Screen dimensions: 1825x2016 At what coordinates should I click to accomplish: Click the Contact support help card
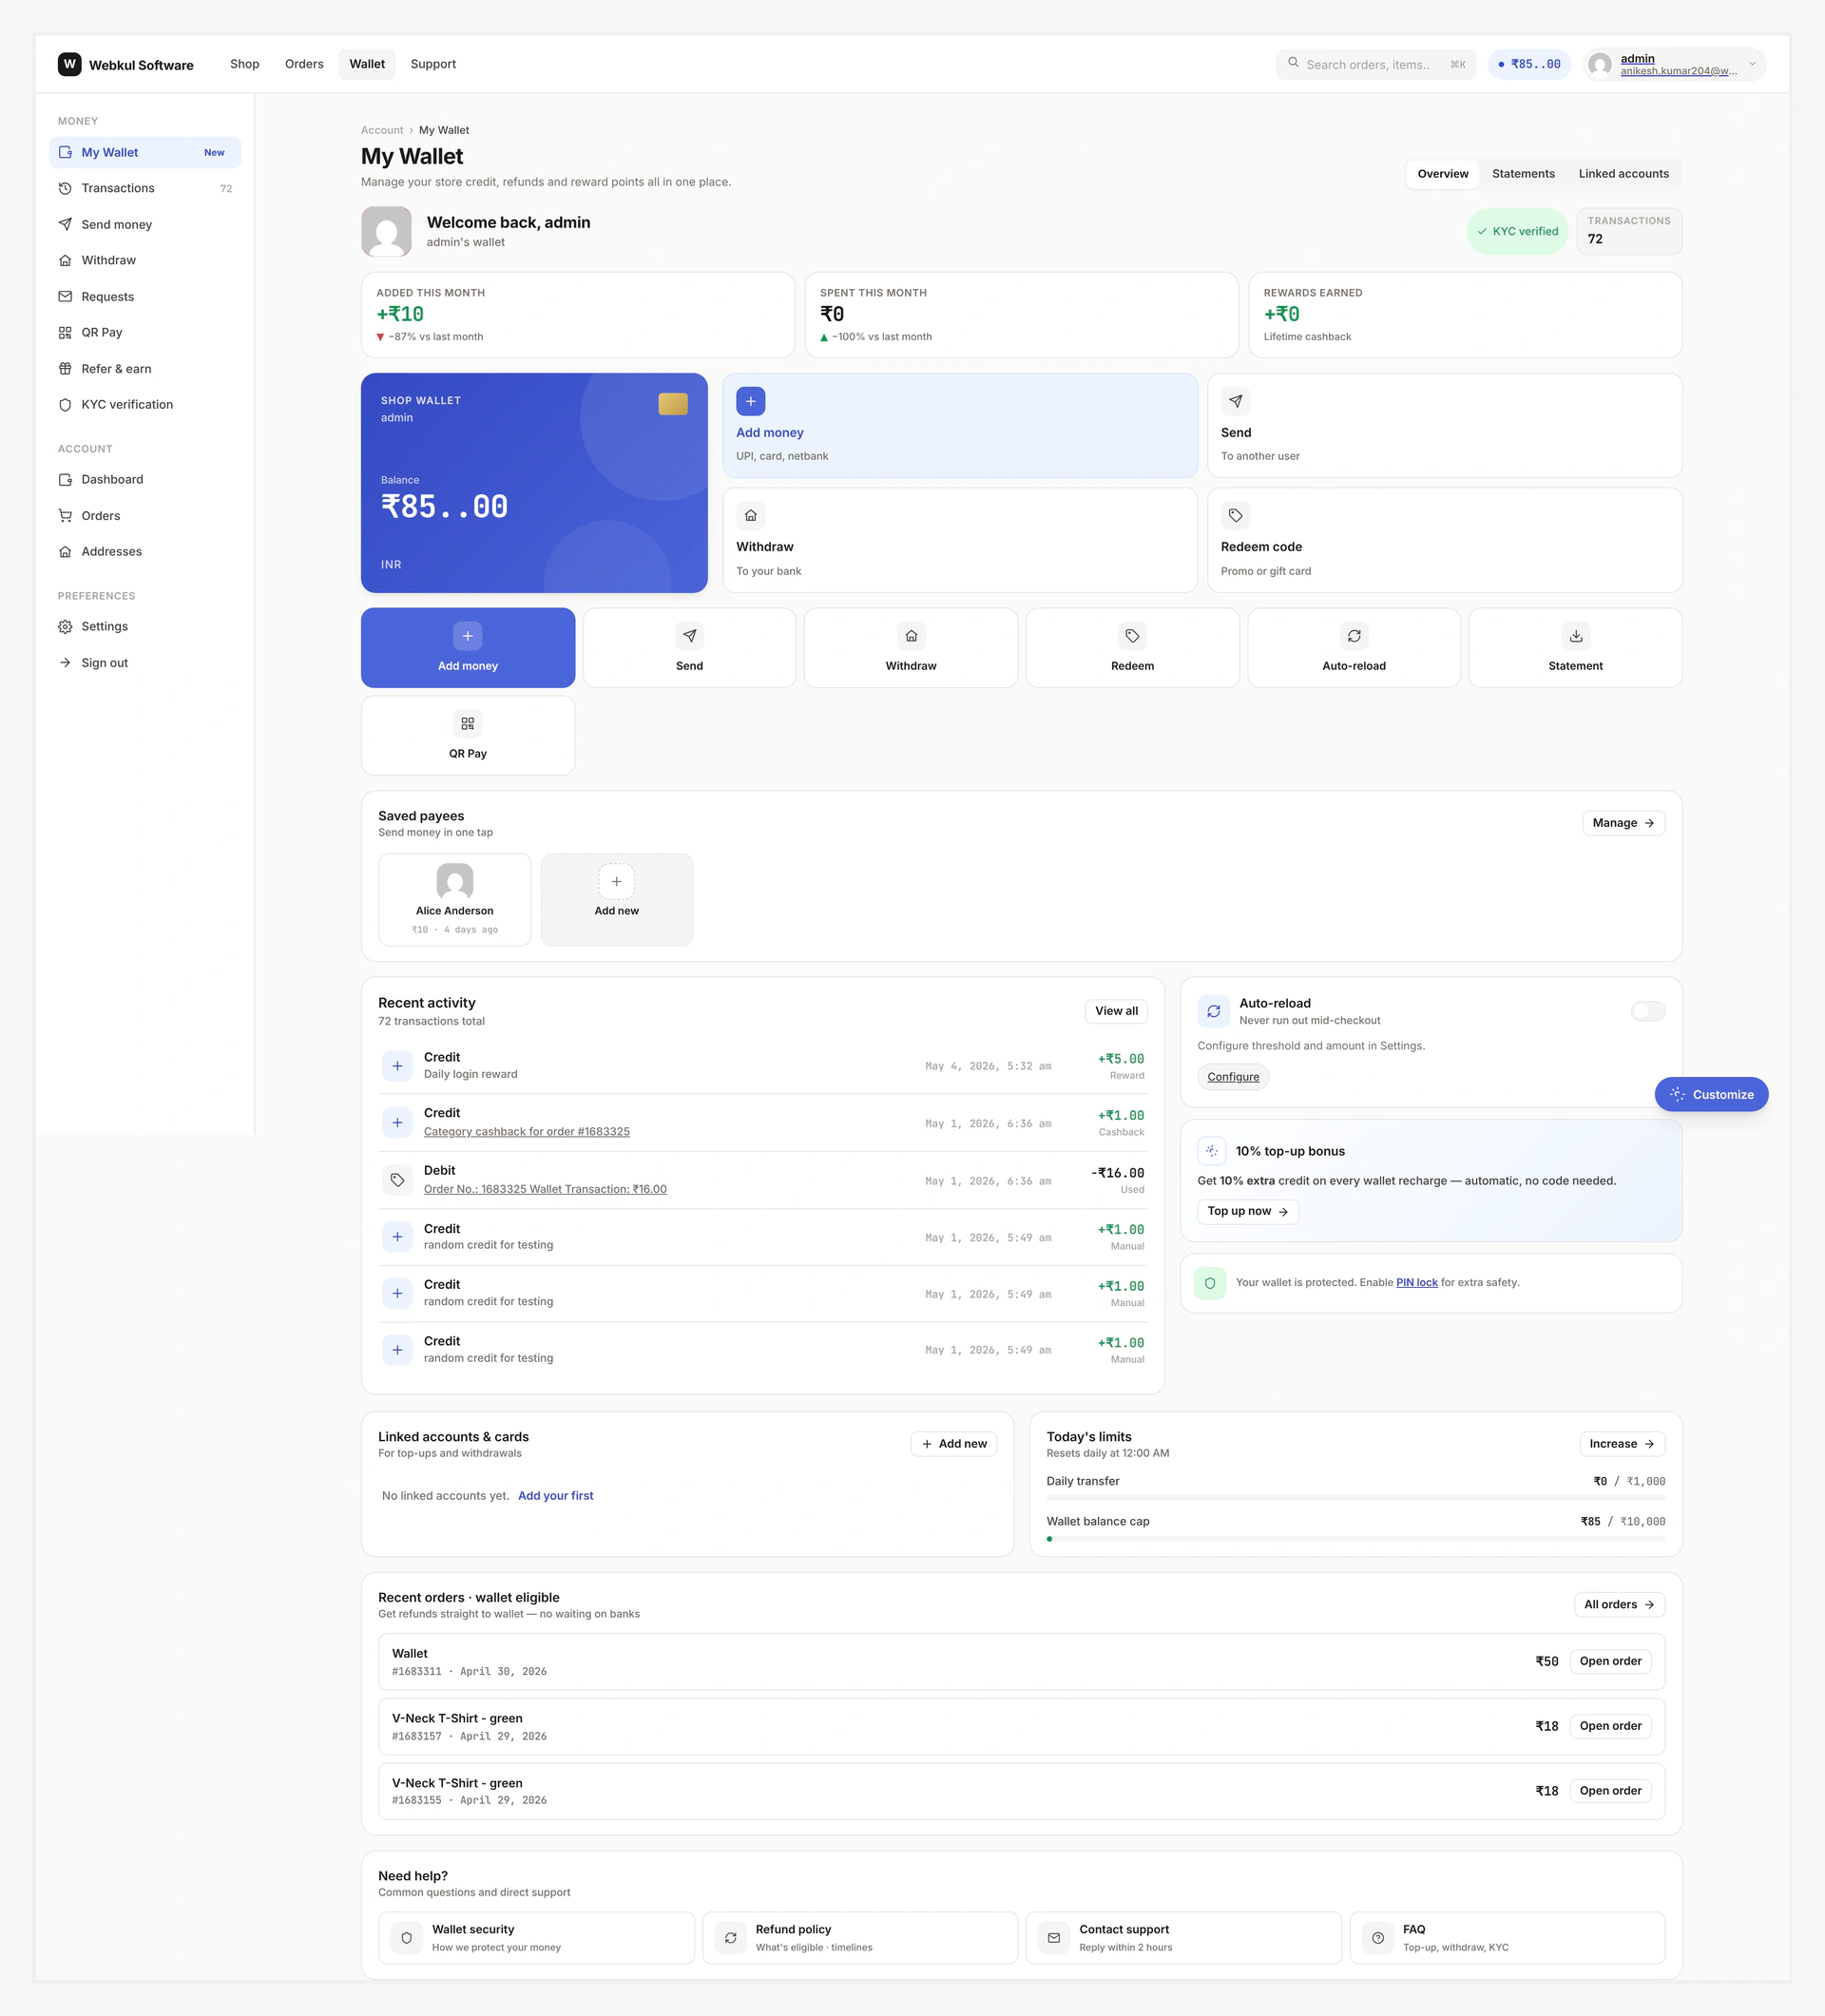(1183, 1937)
